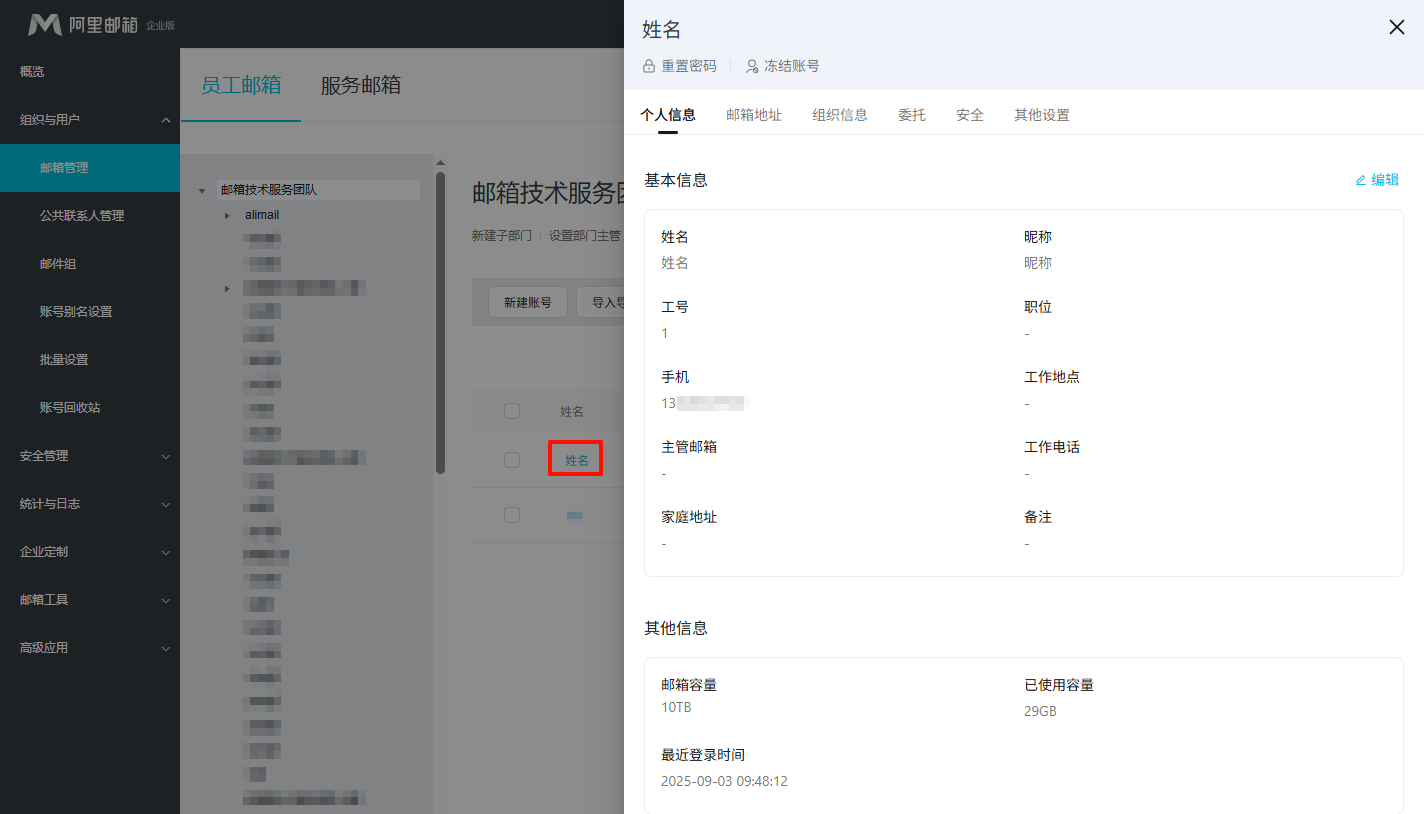Click the pencil edit icon beside 编辑

coord(1360,180)
